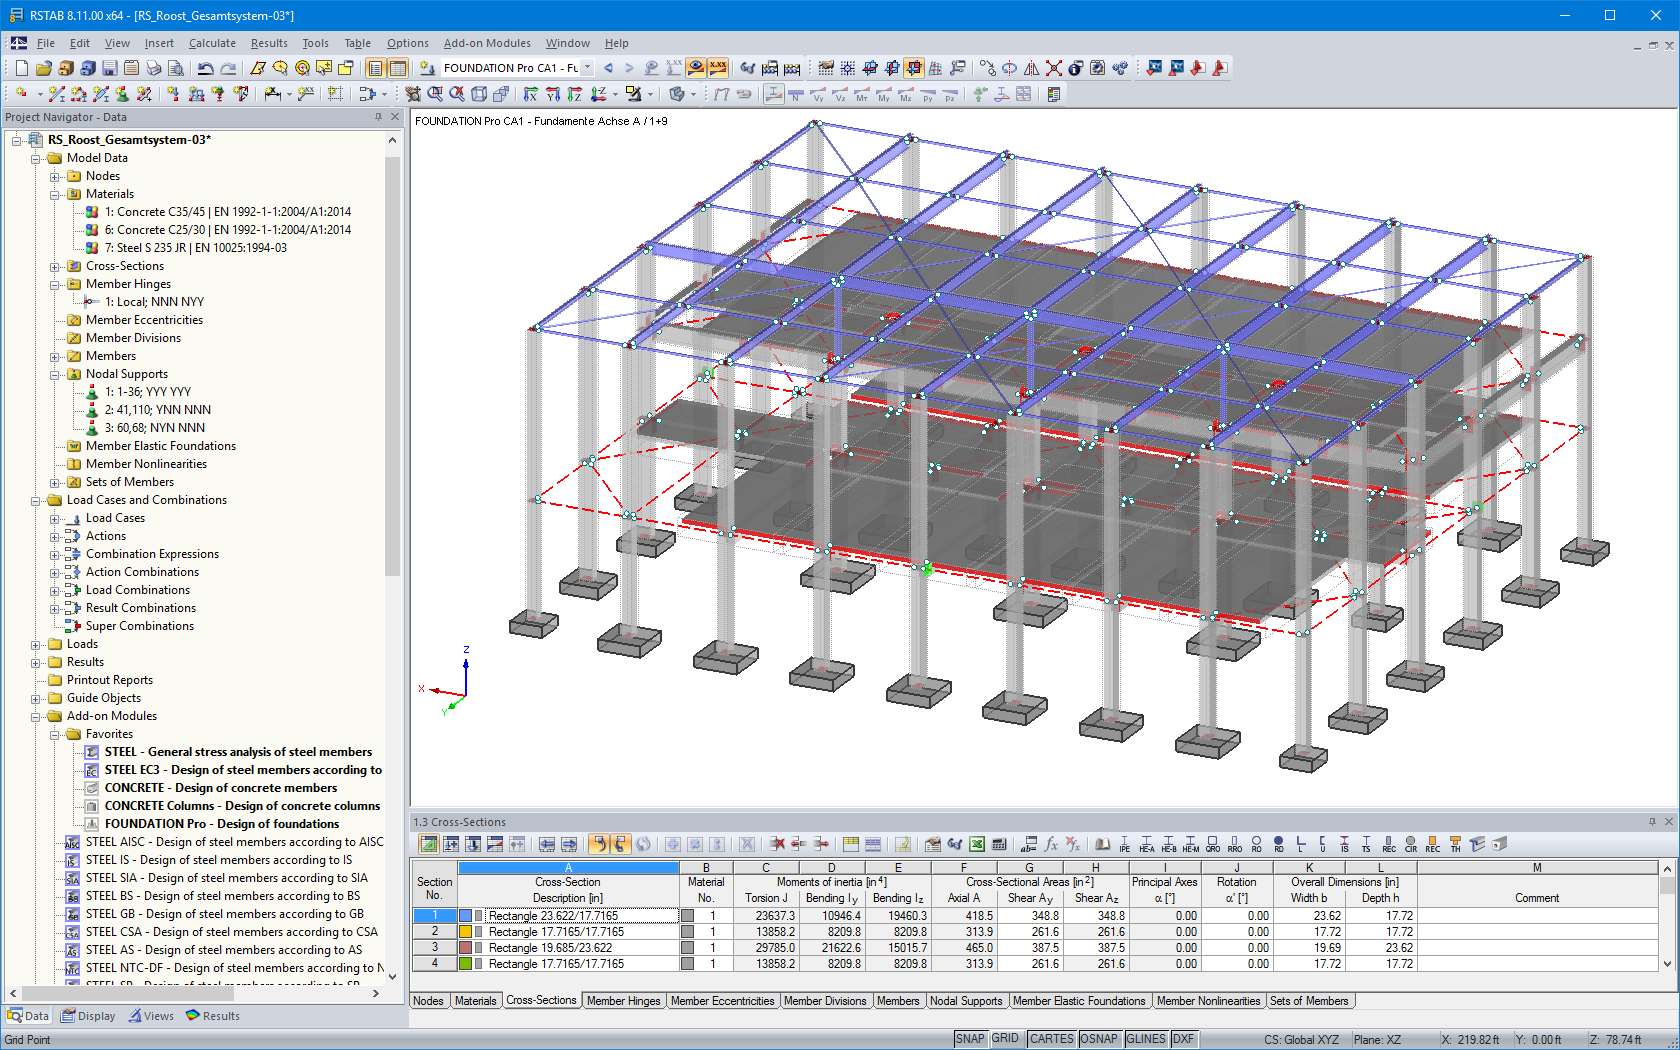
Task: Click the REC rectangular section icon
Action: coord(1390,843)
